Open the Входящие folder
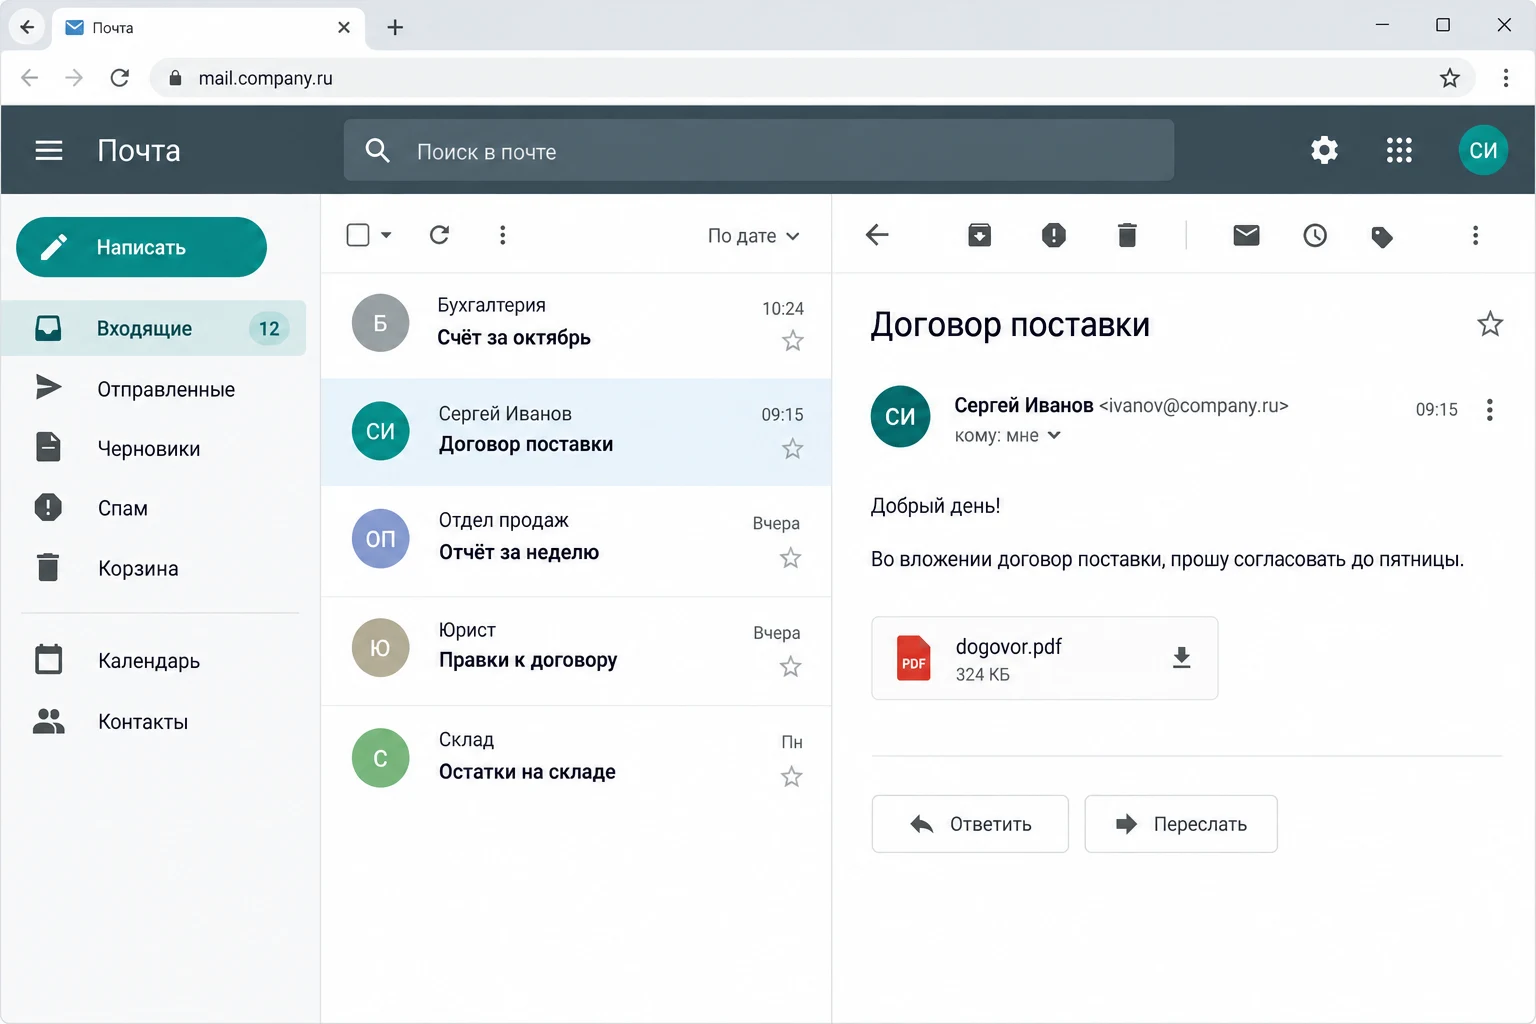The height and width of the screenshot is (1024, 1536). tap(153, 328)
